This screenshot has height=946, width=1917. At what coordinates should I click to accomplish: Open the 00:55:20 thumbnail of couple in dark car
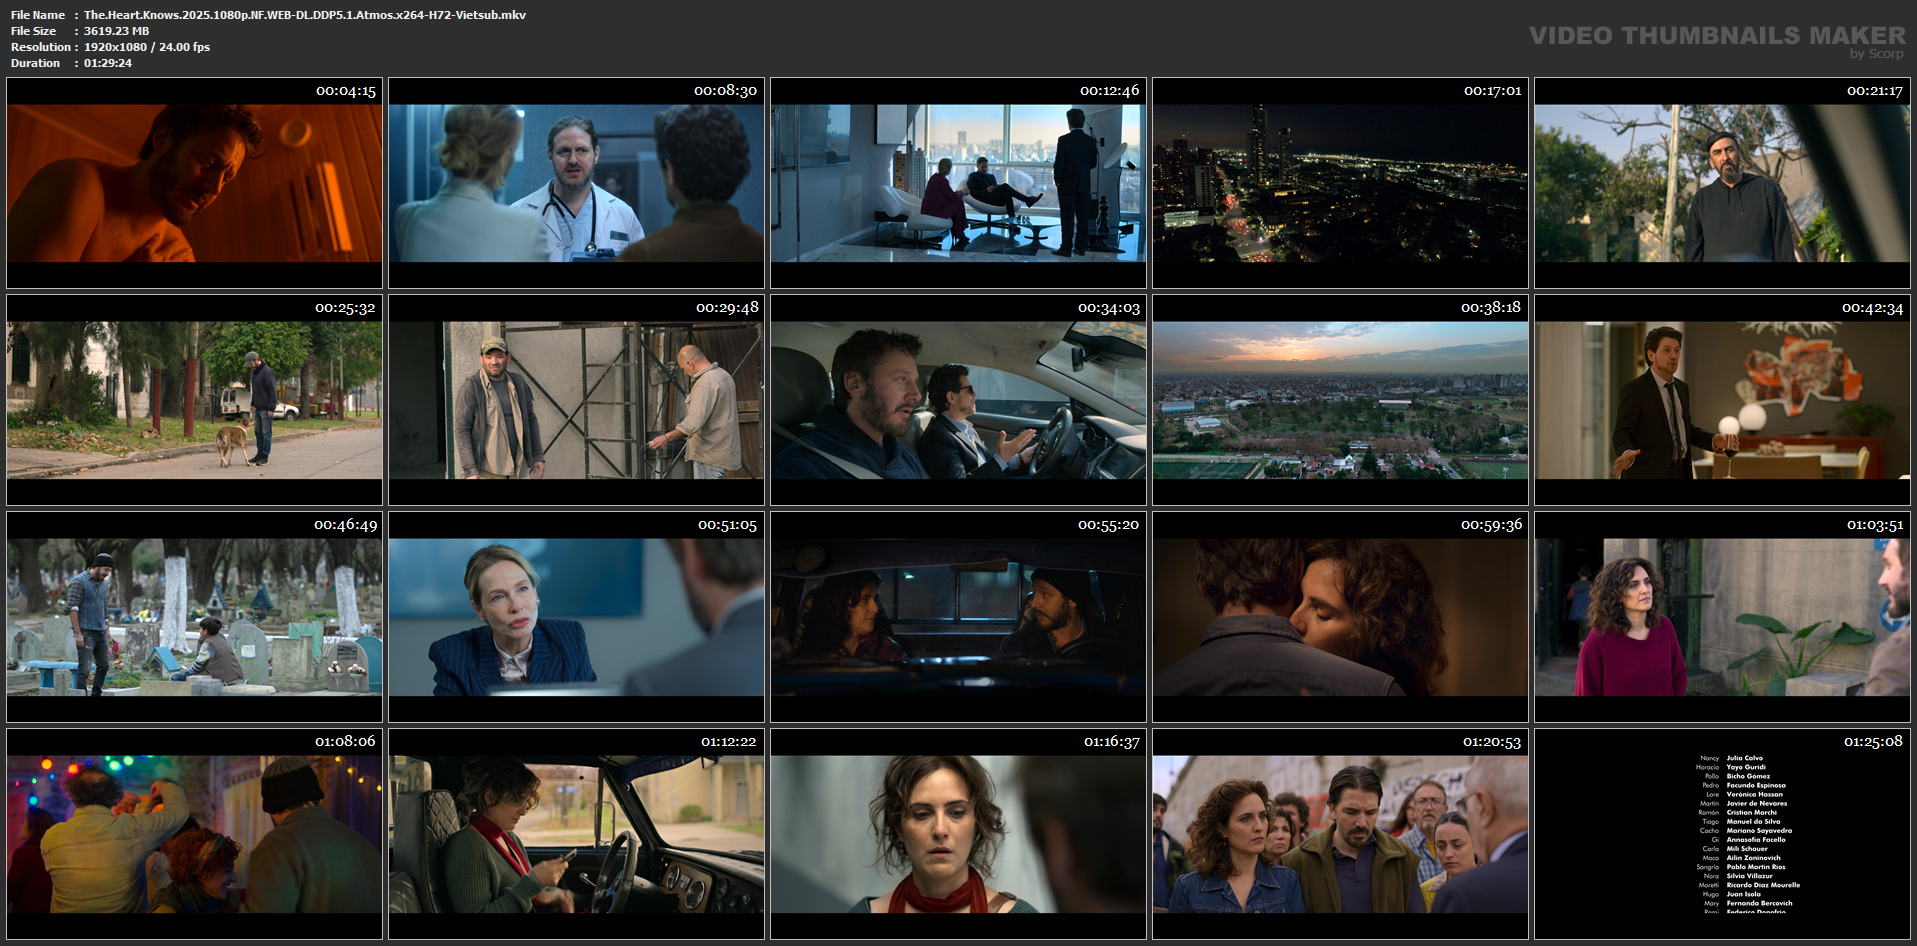[x=958, y=617]
